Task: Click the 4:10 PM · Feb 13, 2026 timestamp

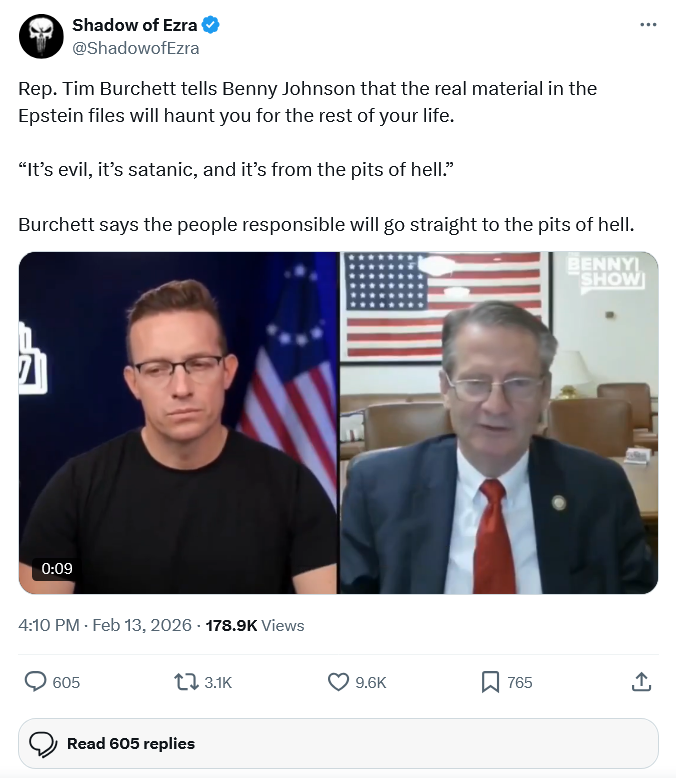Action: (106, 625)
